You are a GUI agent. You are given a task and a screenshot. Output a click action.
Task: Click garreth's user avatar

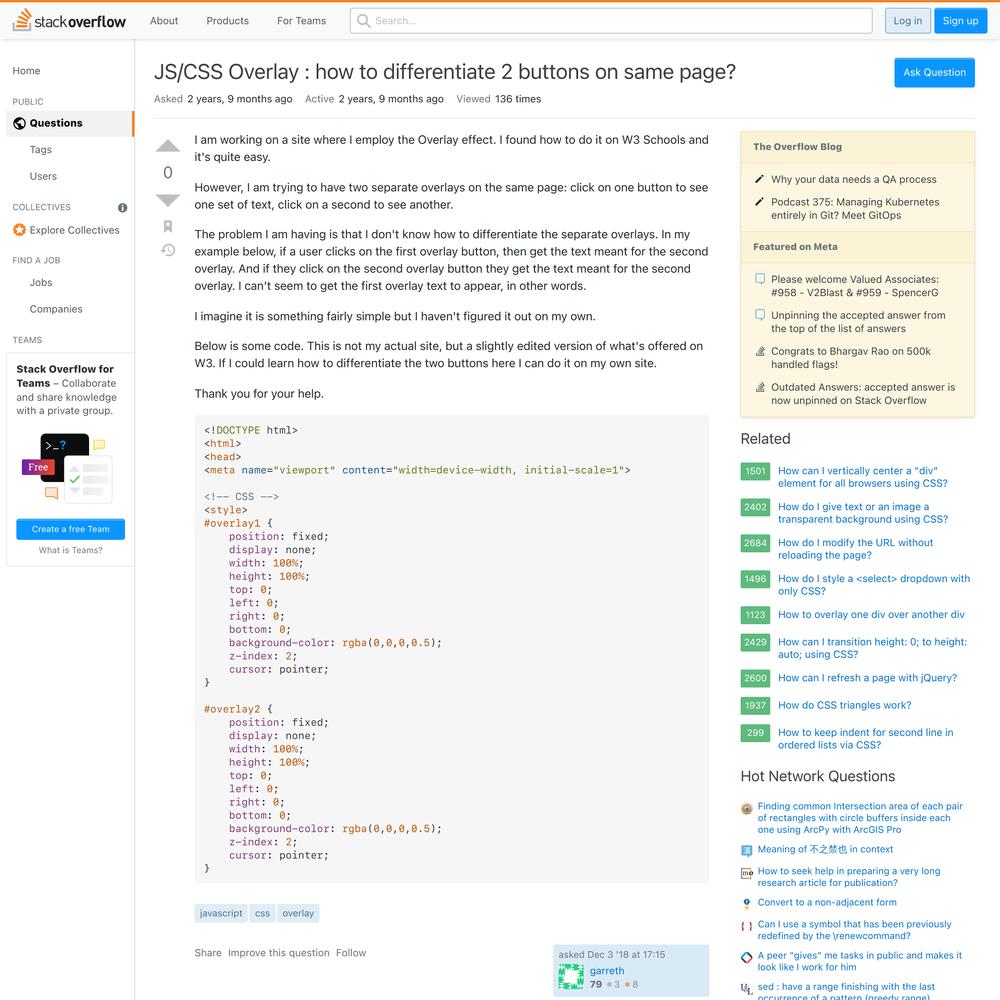(571, 976)
